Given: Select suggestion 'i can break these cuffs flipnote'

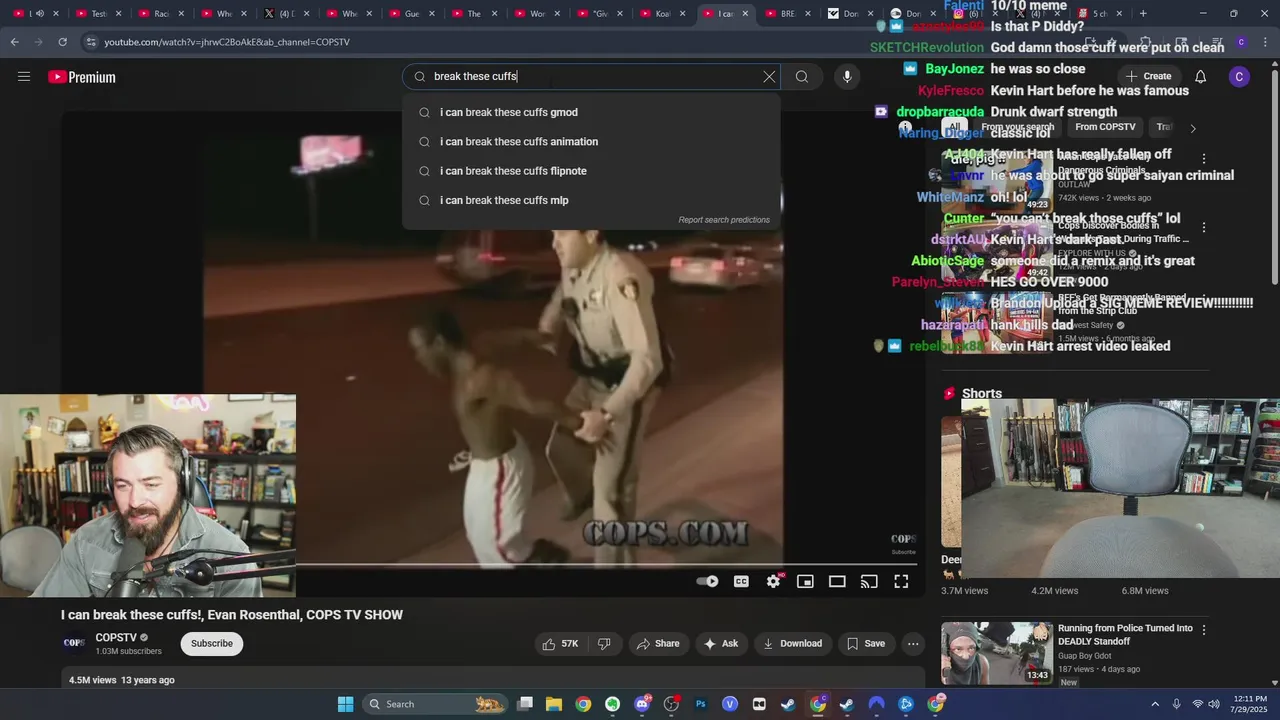Looking at the screenshot, I should click(591, 171).
